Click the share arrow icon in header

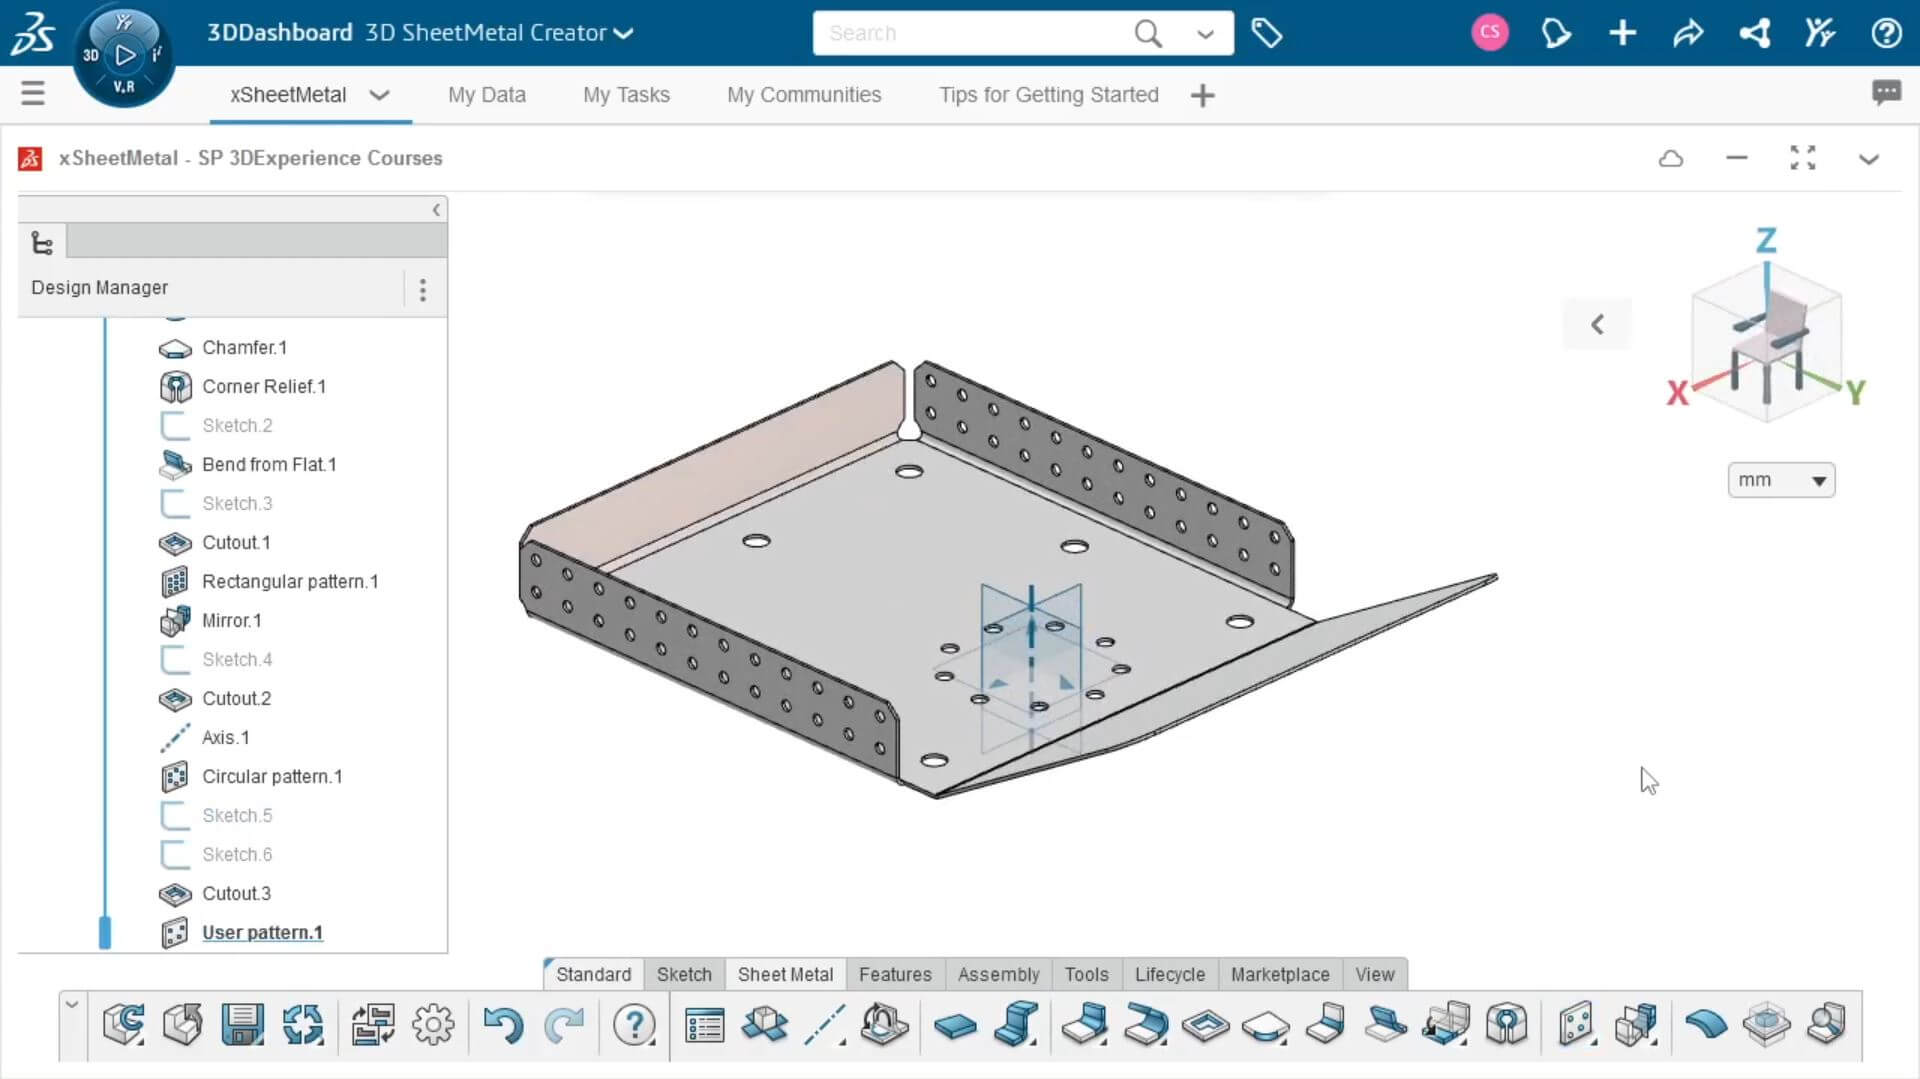tap(1688, 33)
